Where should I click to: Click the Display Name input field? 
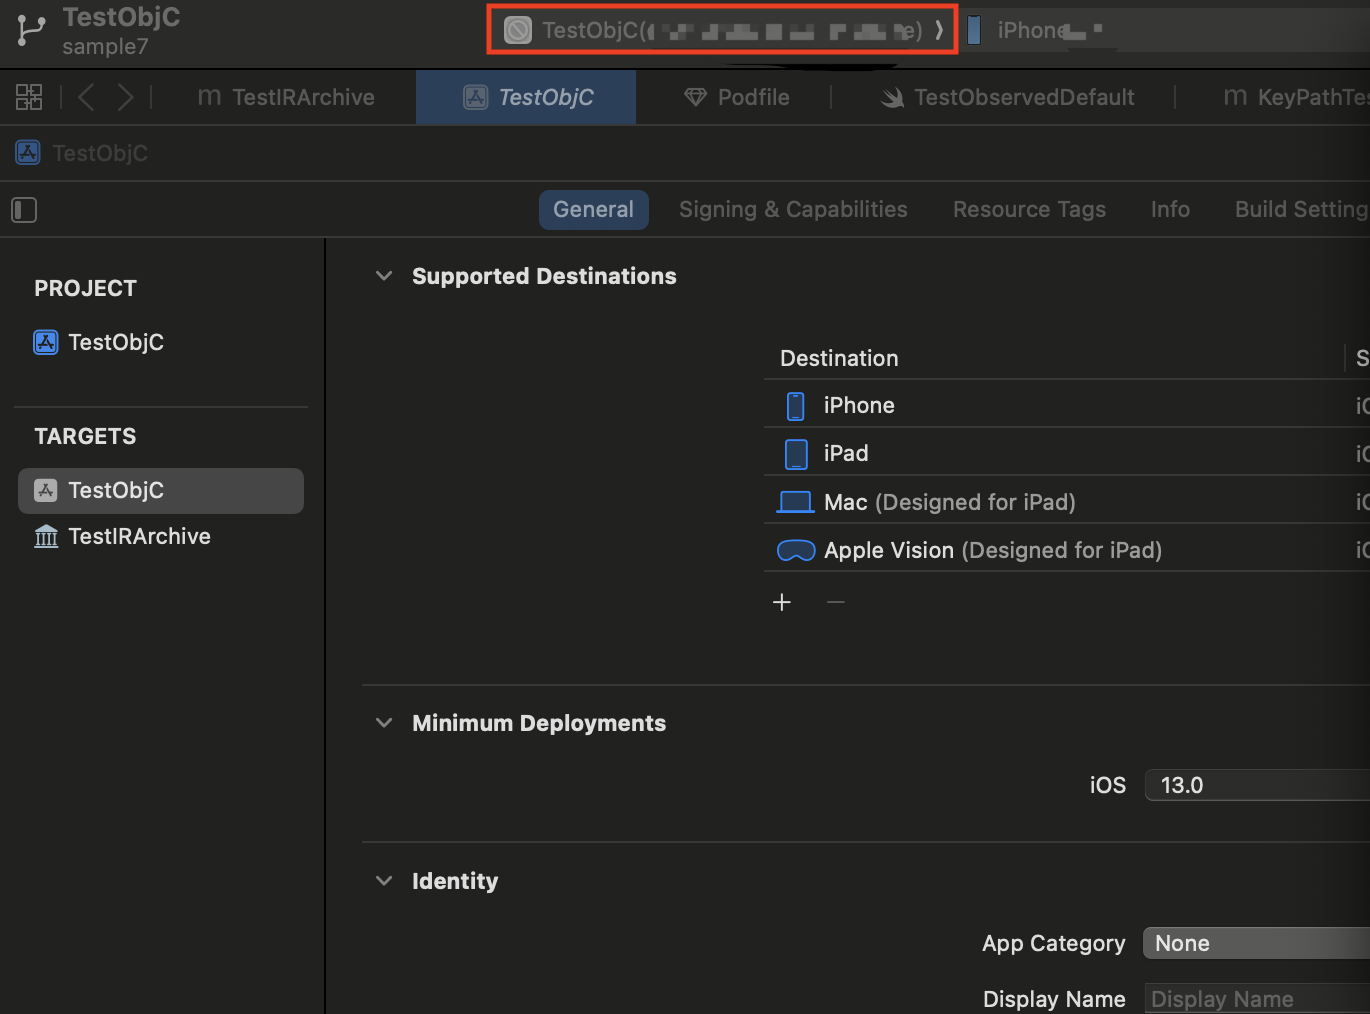(1257, 999)
